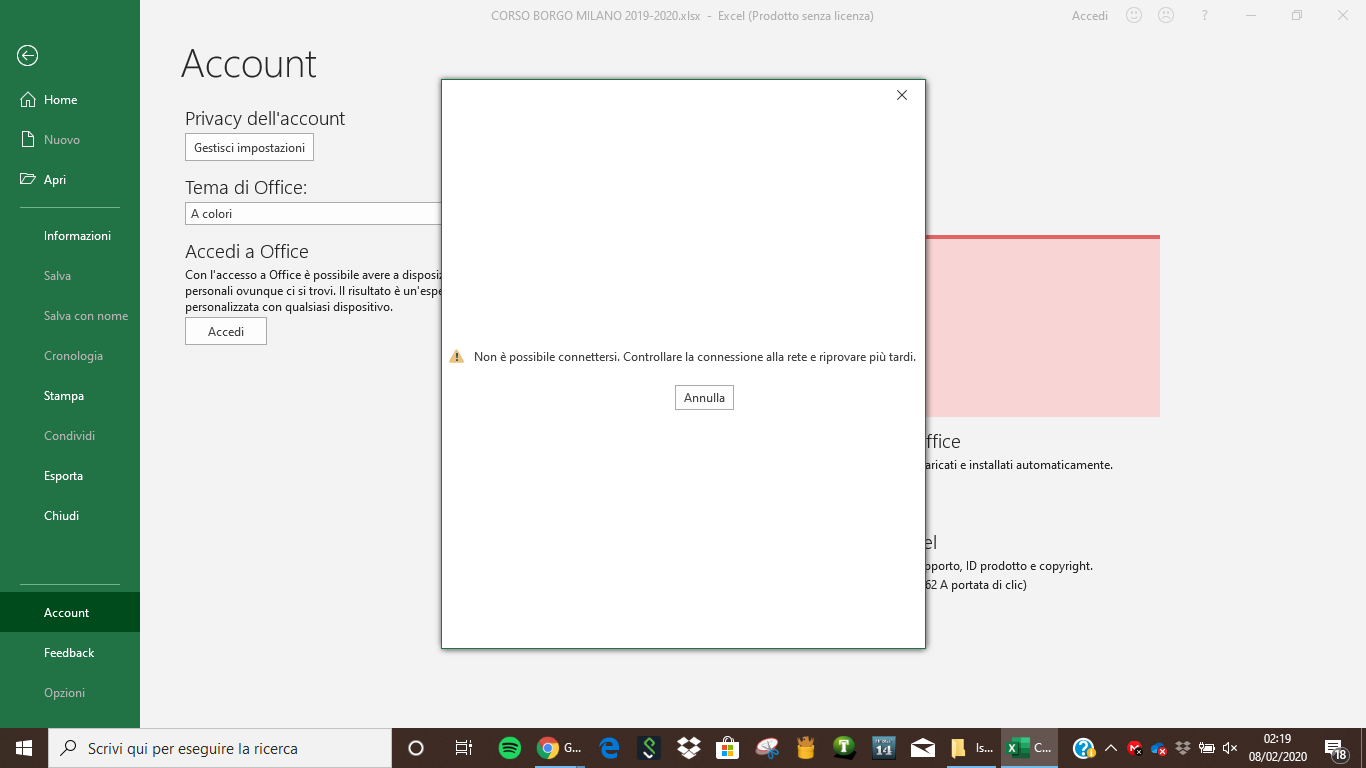Open the Feedback page

[70, 653]
